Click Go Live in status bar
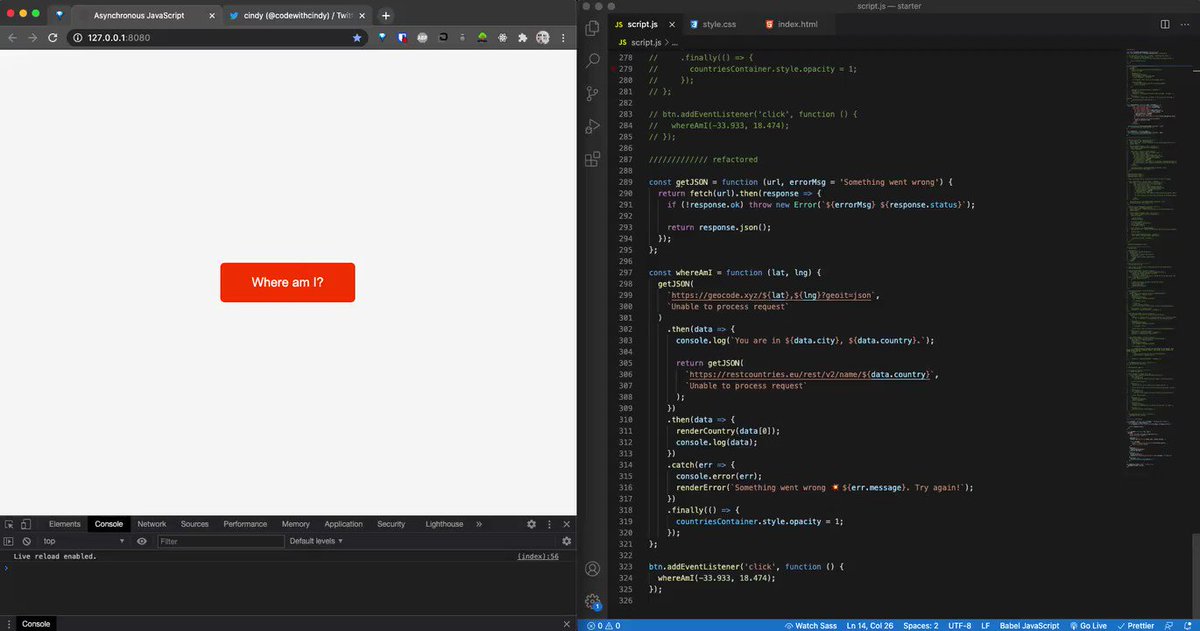 [x=1091, y=625]
